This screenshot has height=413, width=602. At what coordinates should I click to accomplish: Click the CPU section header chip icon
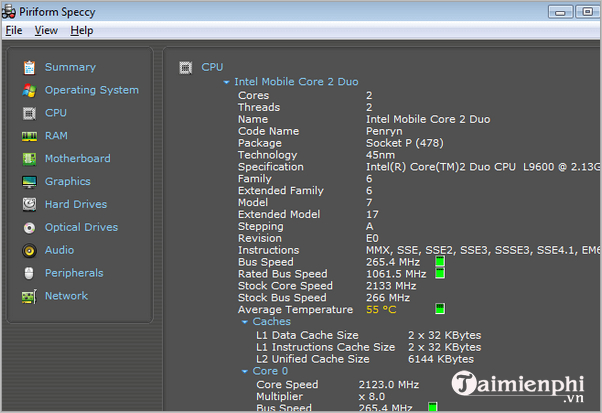pyautogui.click(x=185, y=68)
